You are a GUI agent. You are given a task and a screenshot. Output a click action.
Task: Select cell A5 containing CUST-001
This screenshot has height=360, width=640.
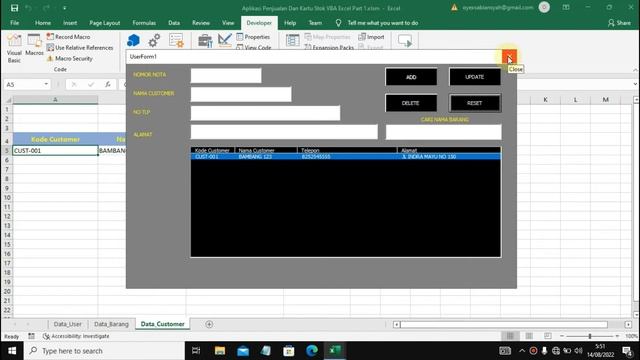[55, 151]
